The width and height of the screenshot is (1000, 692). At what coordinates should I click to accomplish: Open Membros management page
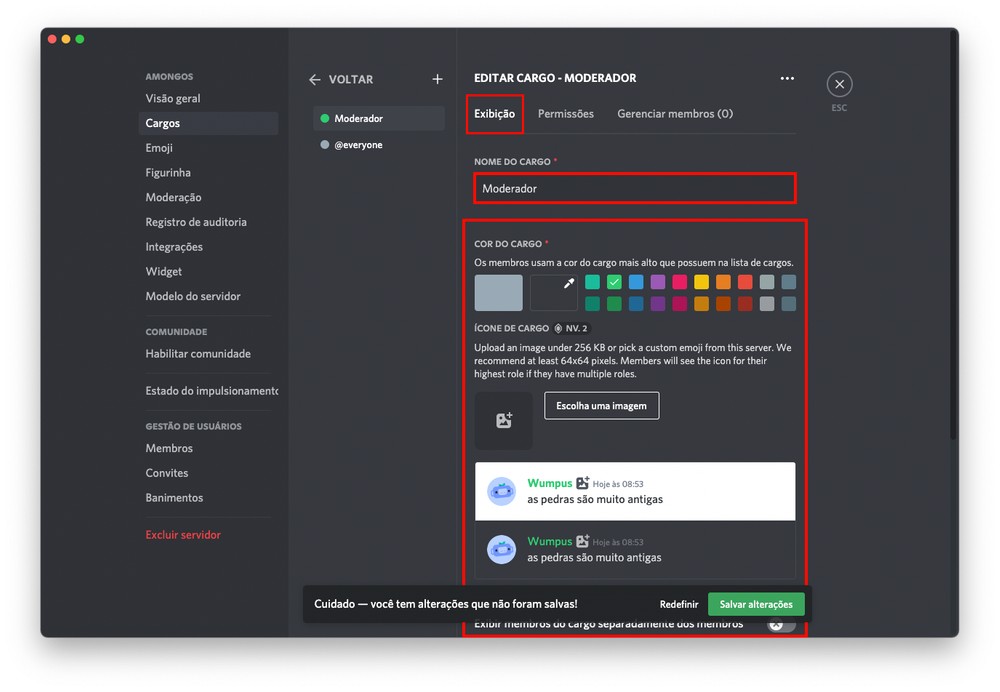coord(208,448)
